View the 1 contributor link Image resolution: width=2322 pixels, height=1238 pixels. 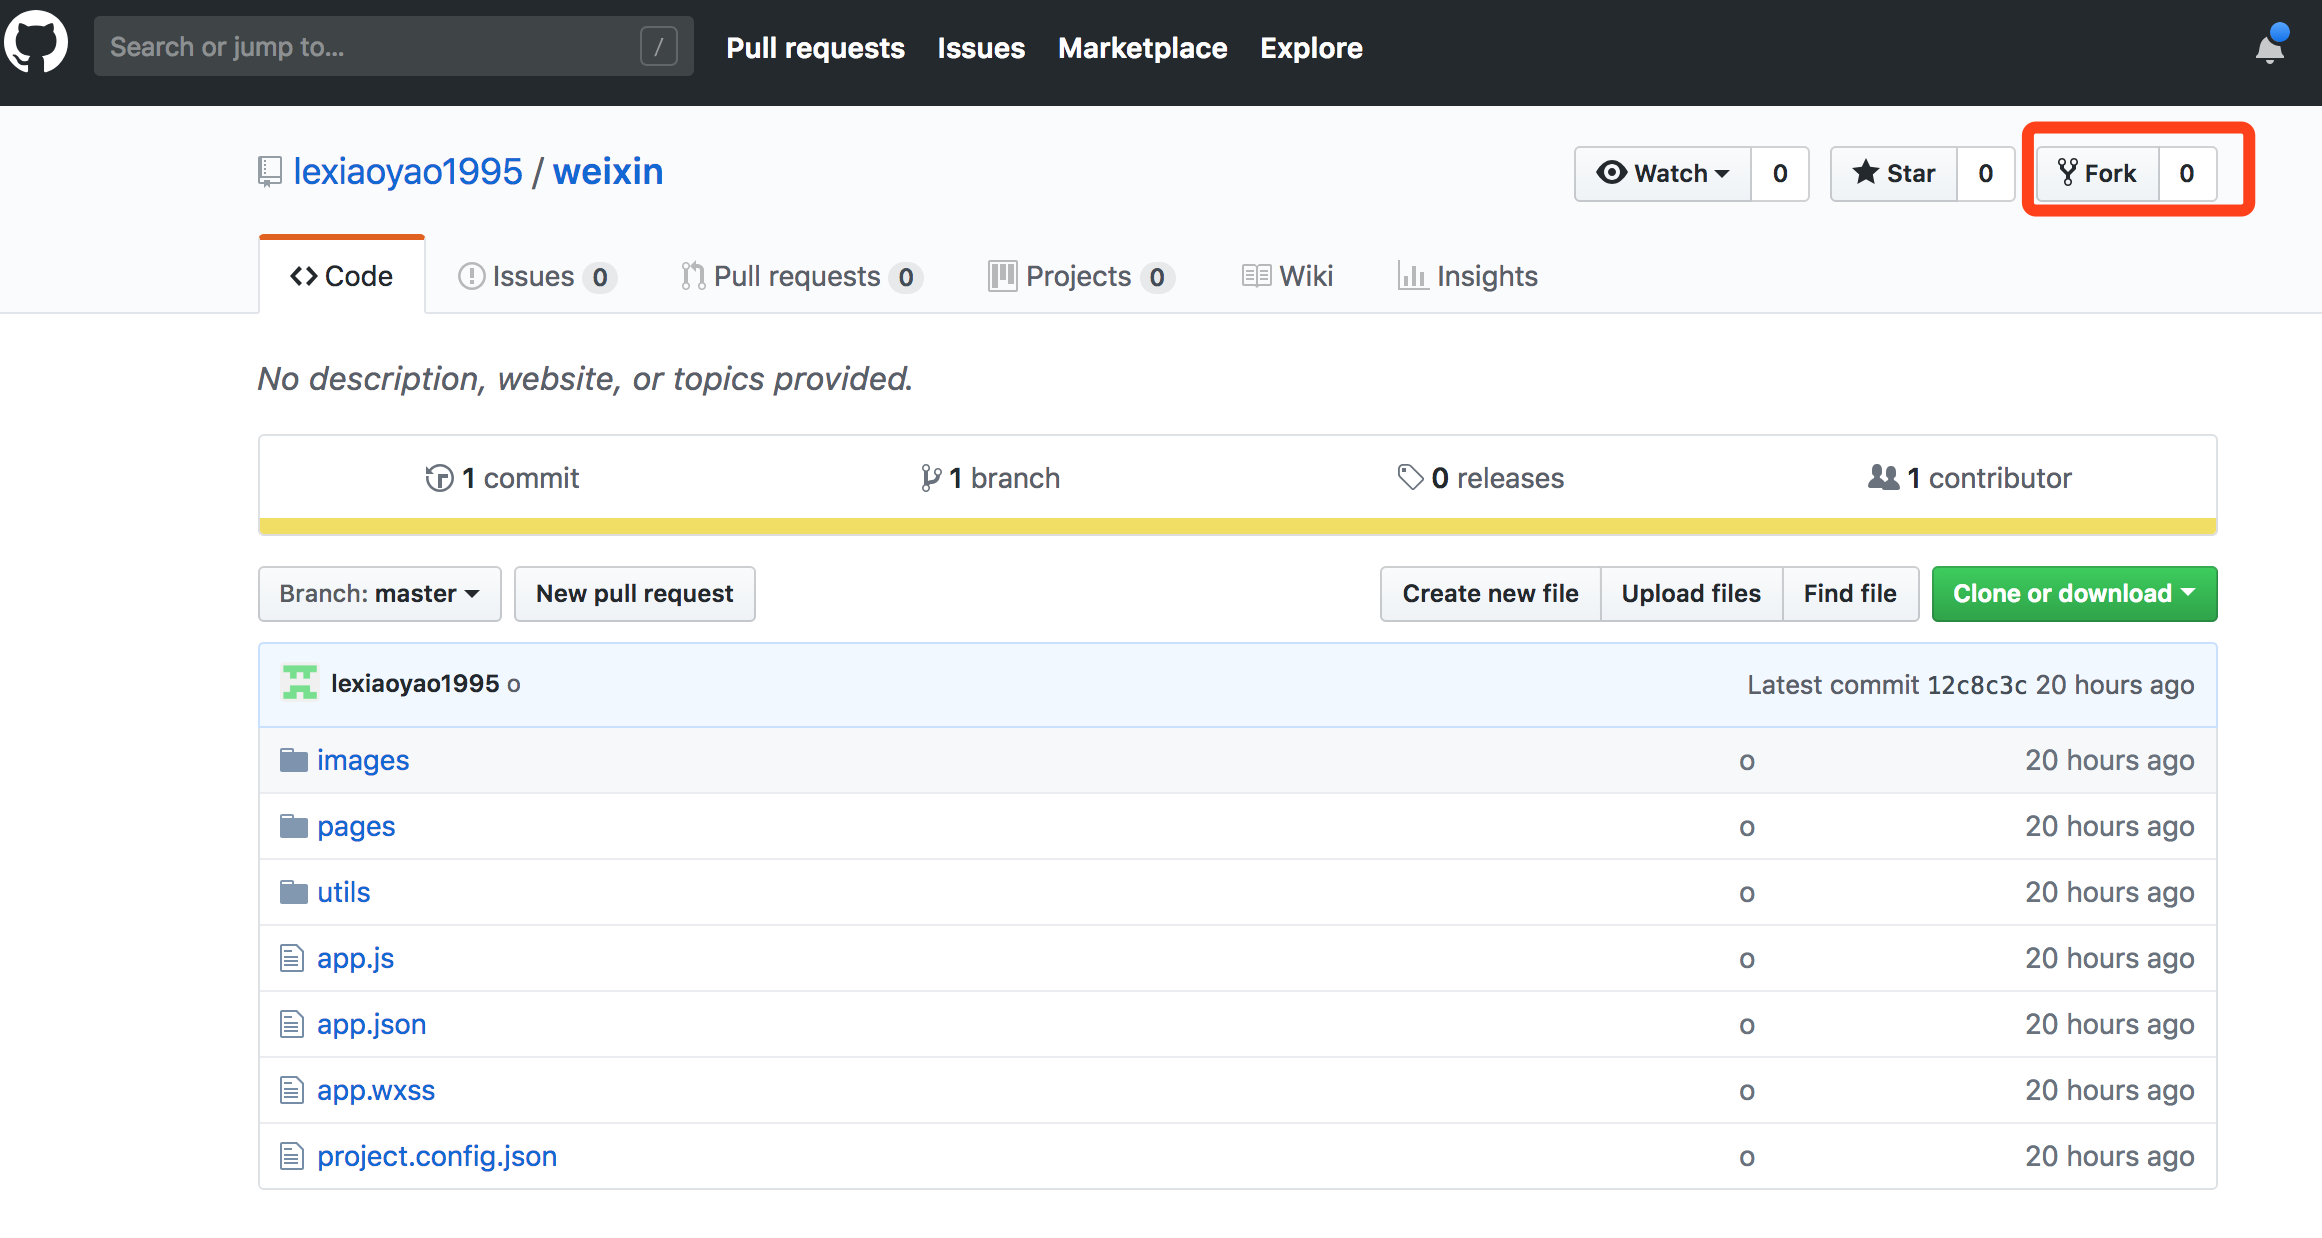pos(1970,478)
